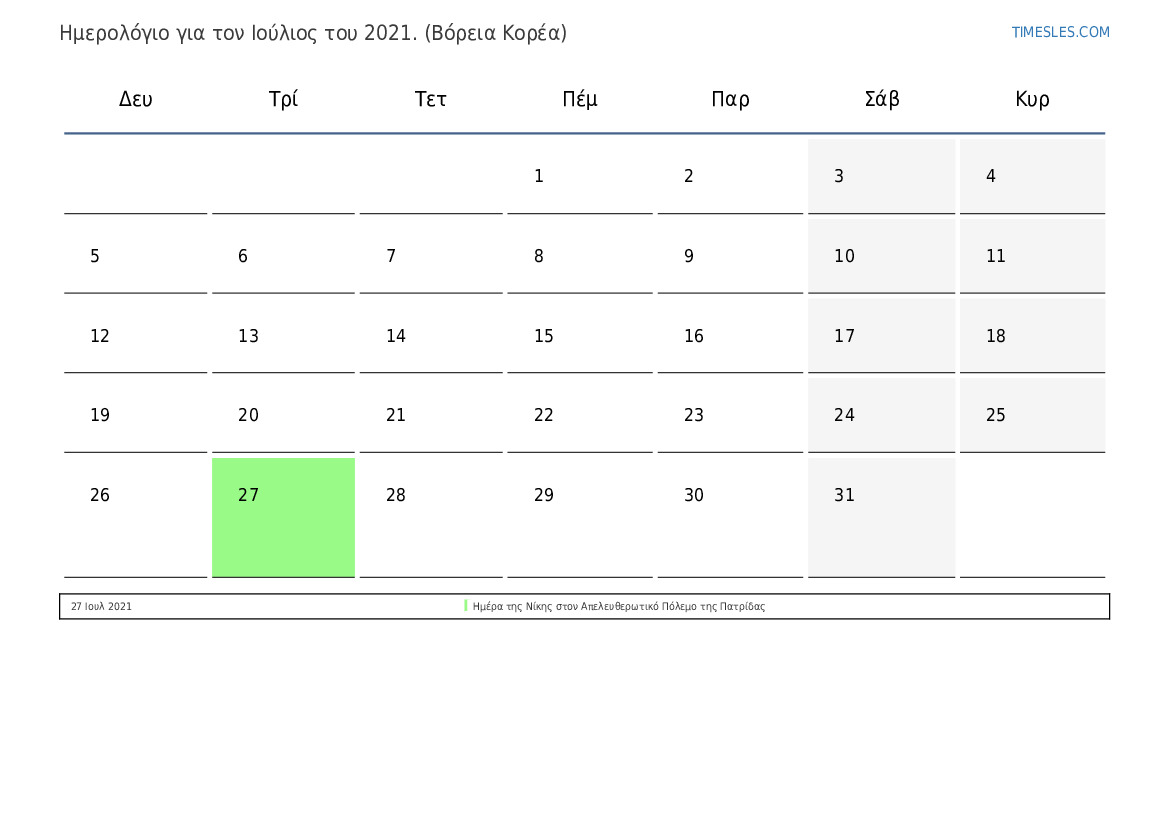
Task: Select Saturday the 3rd cell
Action: 881,176
